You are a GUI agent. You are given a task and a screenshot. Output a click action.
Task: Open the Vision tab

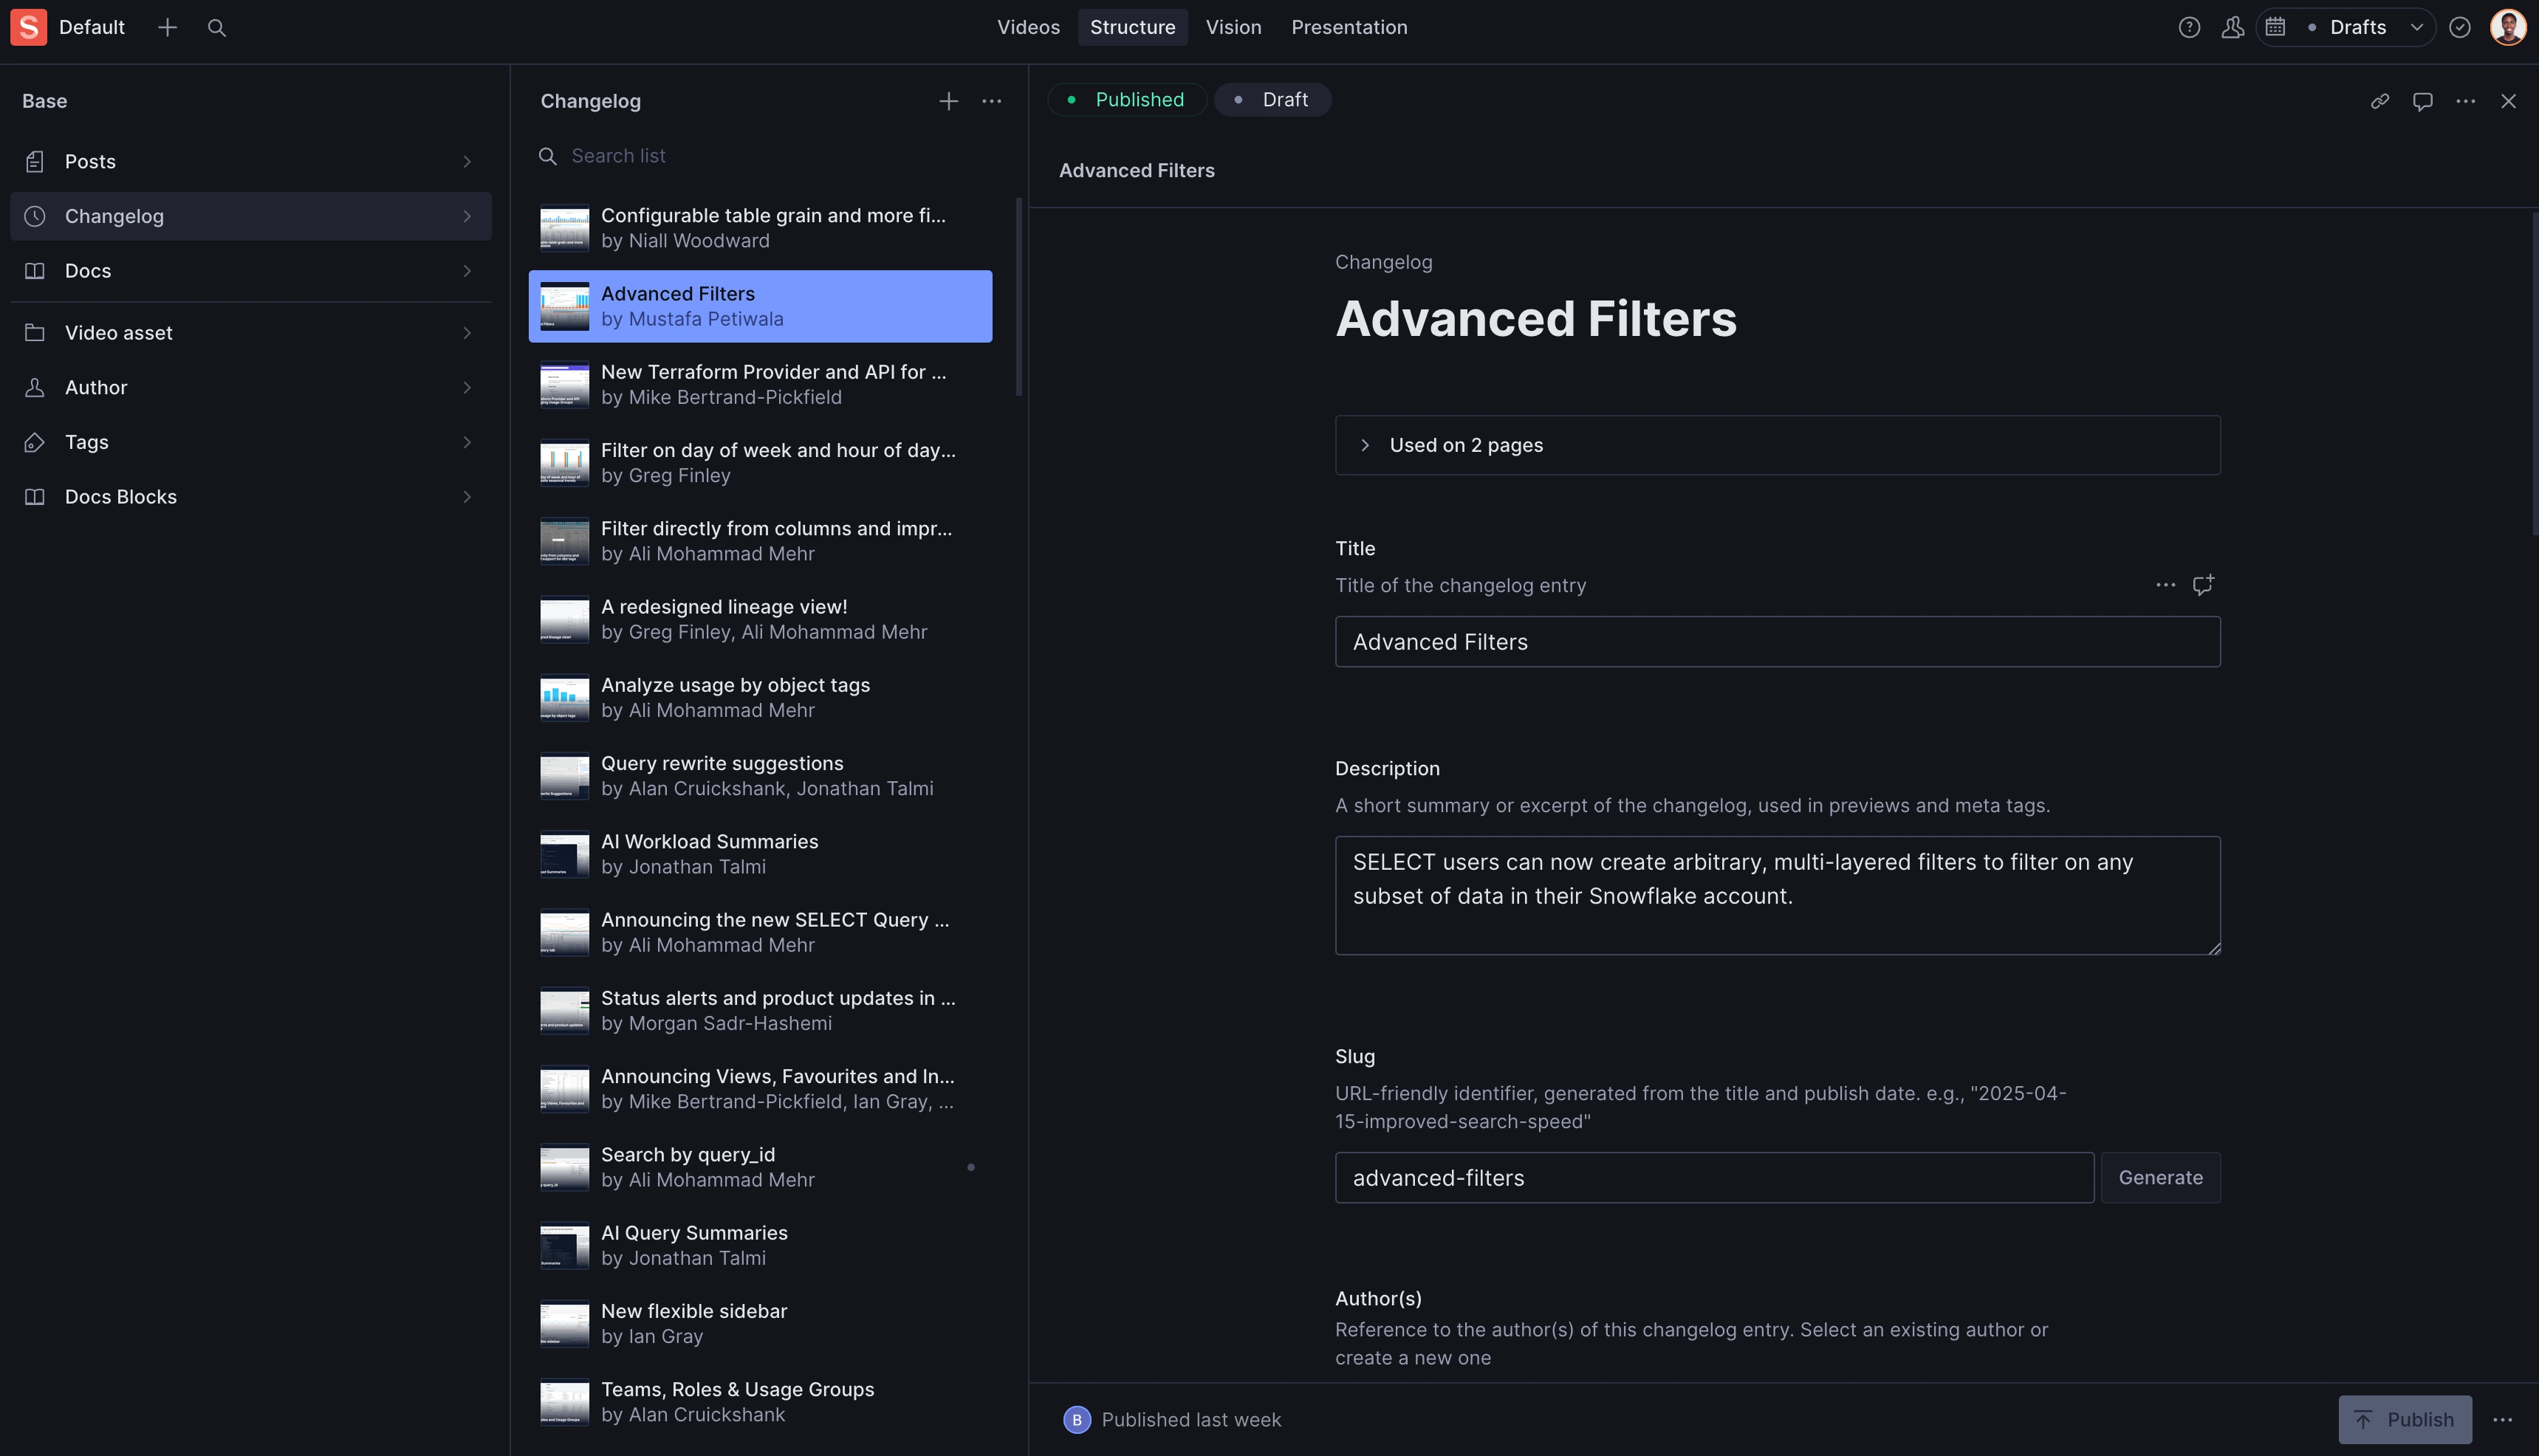(1233, 27)
